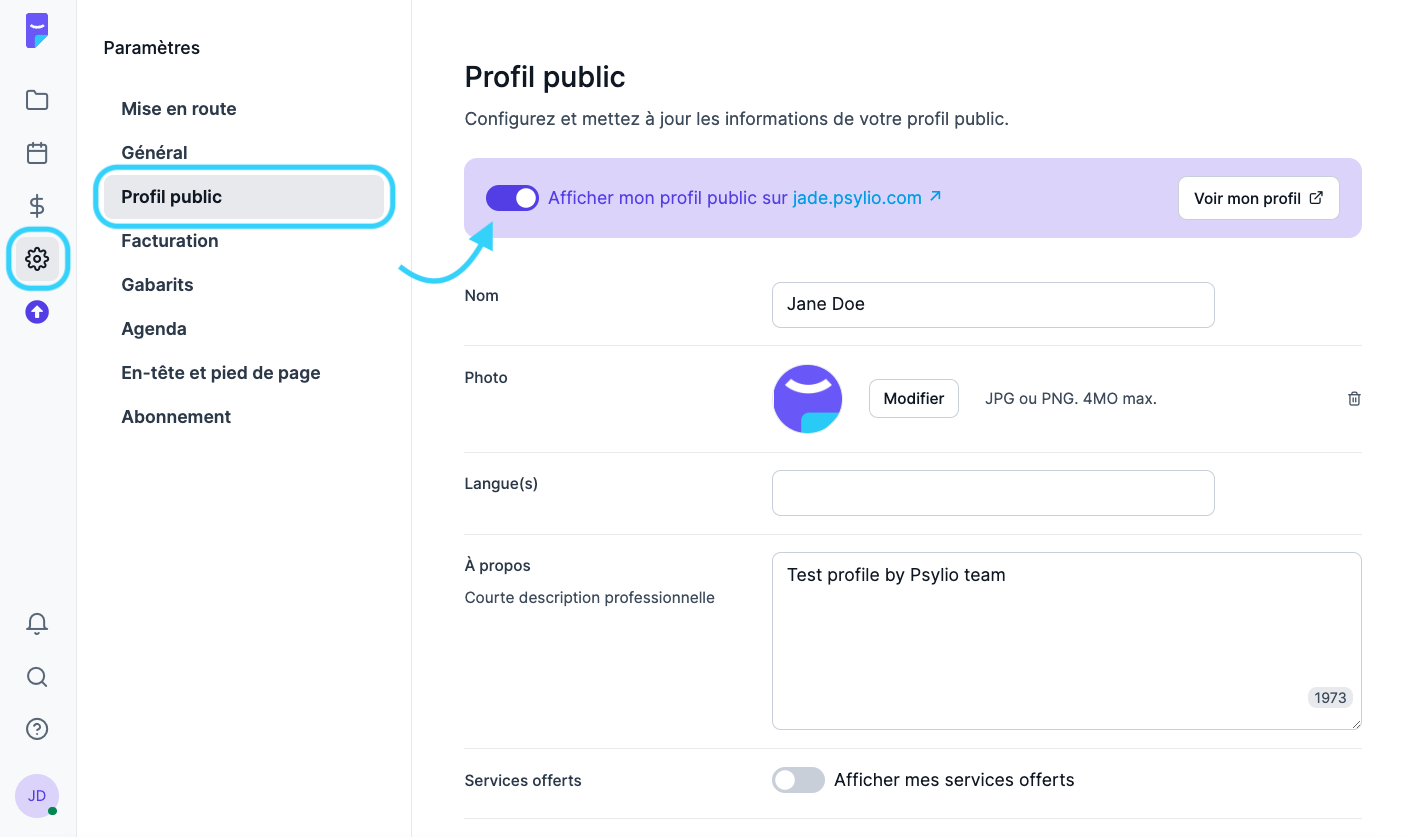1407x837 pixels.
Task: Open the dollar billing icon
Action: pos(37,206)
